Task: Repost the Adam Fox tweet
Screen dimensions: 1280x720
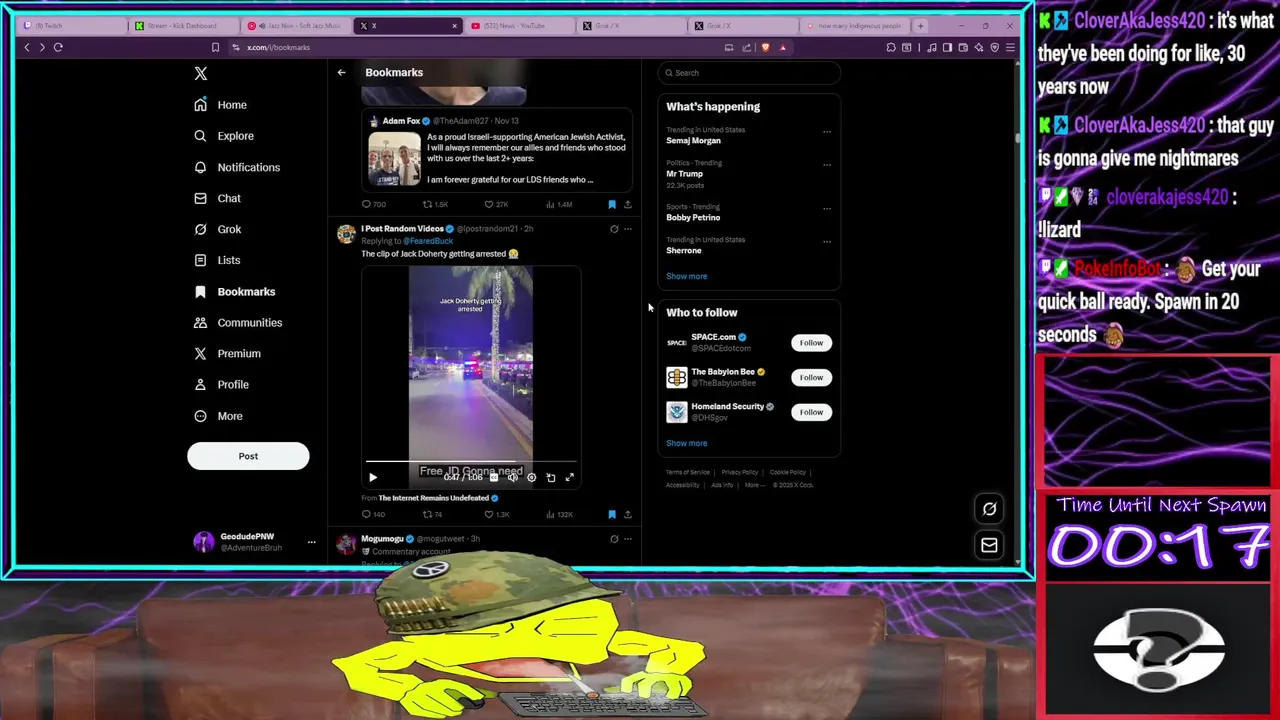Action: coord(435,204)
